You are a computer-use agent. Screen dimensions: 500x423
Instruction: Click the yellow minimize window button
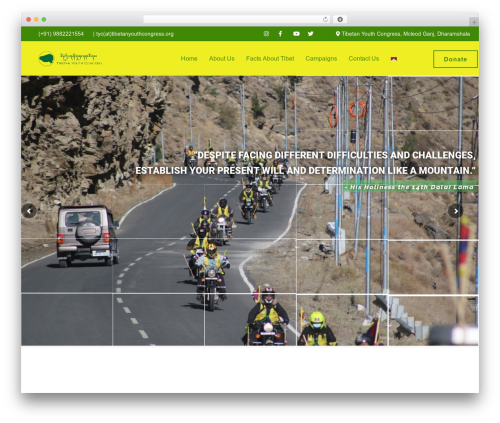click(x=36, y=19)
